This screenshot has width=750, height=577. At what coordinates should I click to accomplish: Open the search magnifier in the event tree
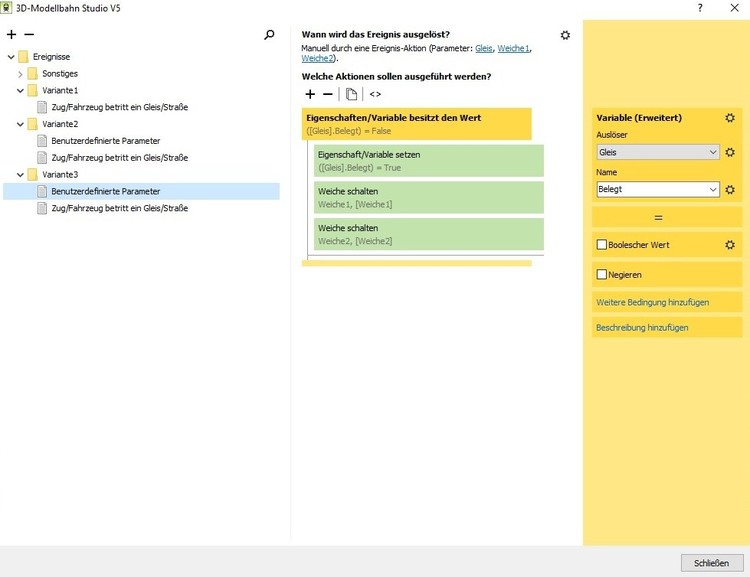click(x=269, y=34)
